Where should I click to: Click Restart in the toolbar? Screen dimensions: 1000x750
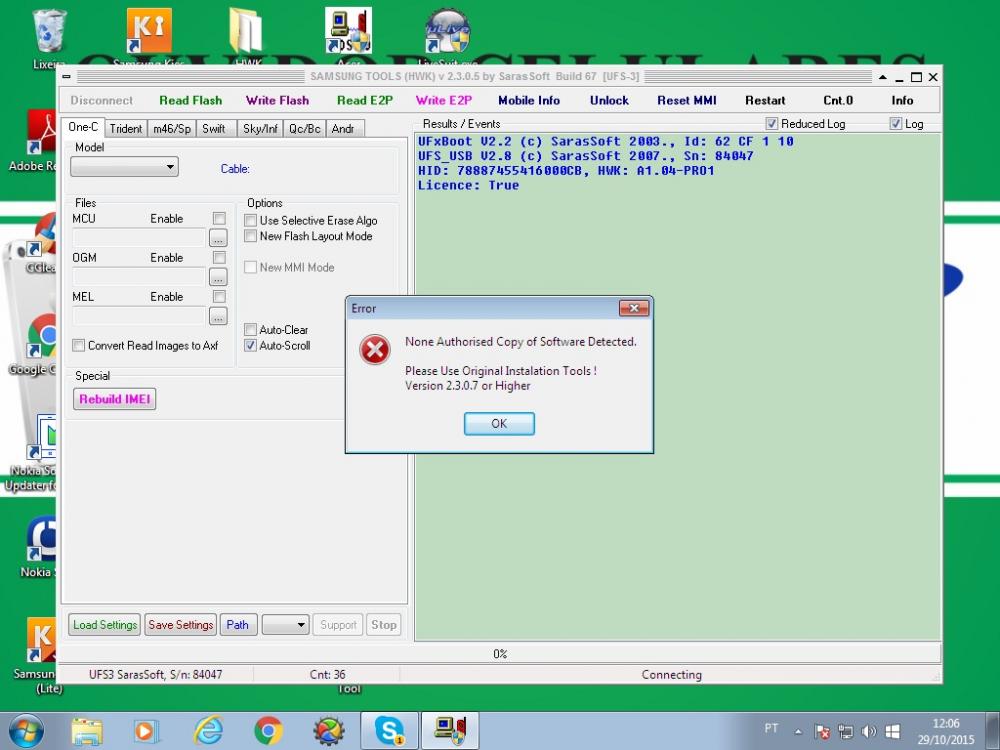pyautogui.click(x=765, y=100)
